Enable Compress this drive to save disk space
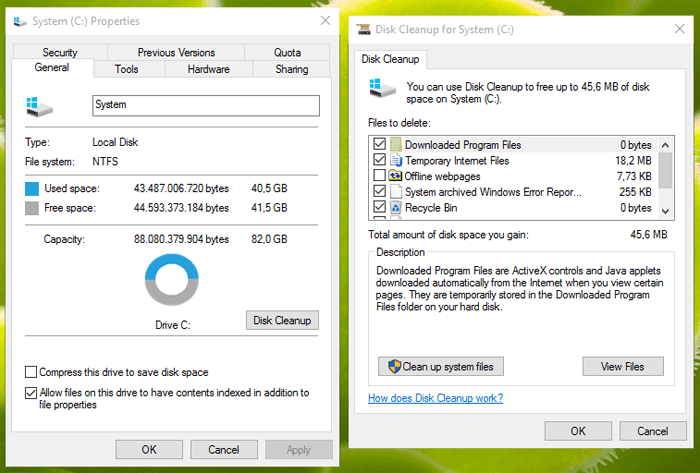This screenshot has height=473, width=700. click(31, 372)
